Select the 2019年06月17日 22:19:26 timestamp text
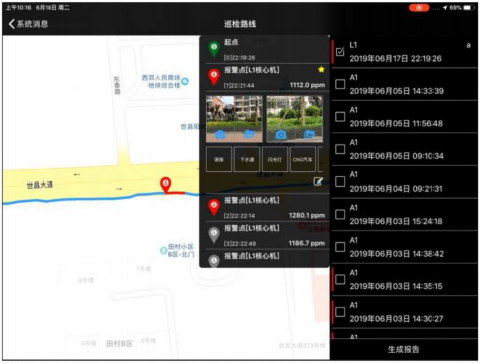 395,59
